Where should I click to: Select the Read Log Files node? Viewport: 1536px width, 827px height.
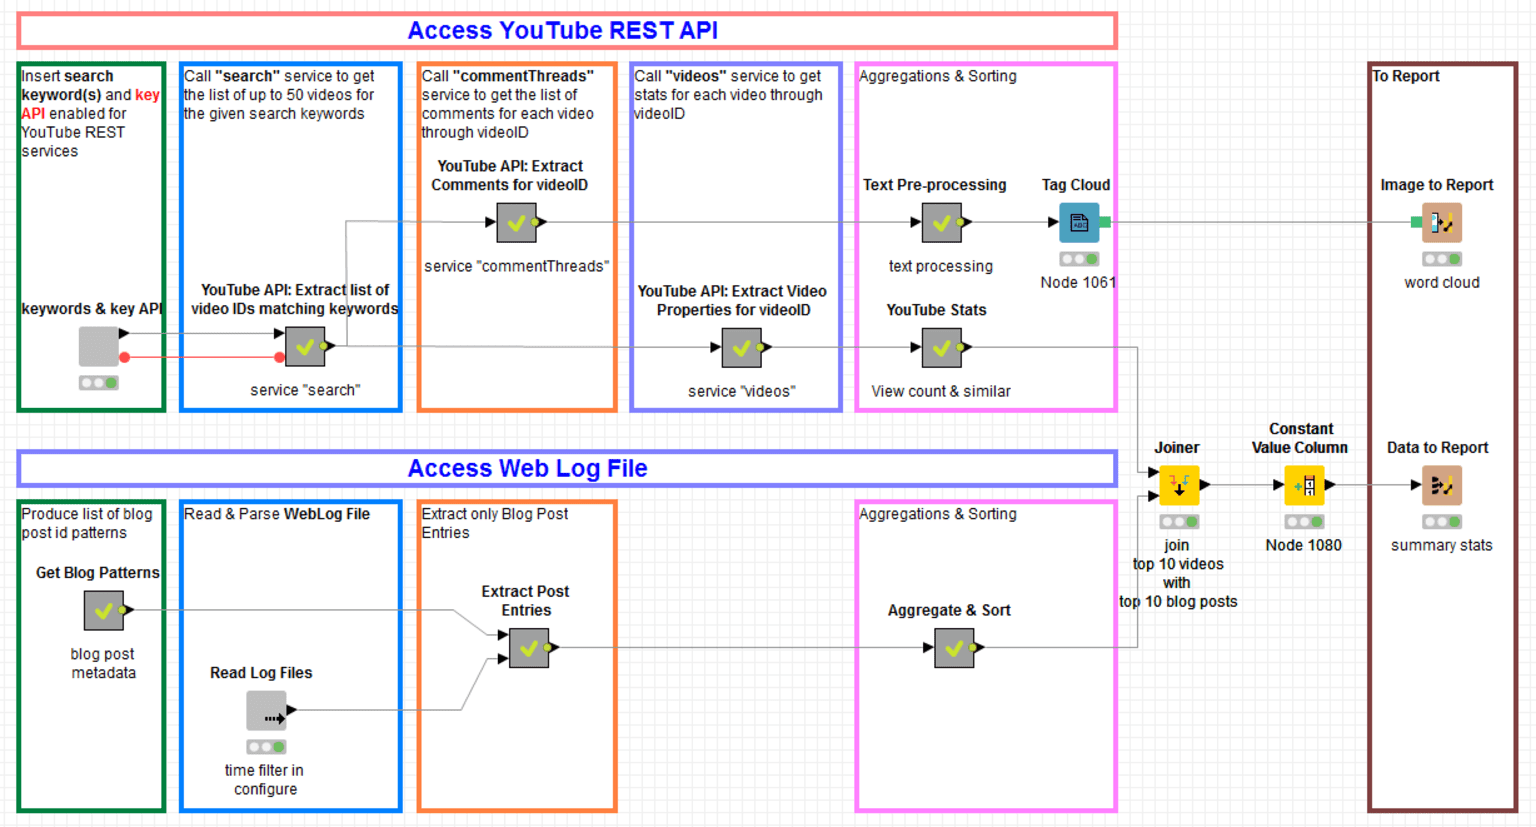pyautogui.click(x=266, y=710)
